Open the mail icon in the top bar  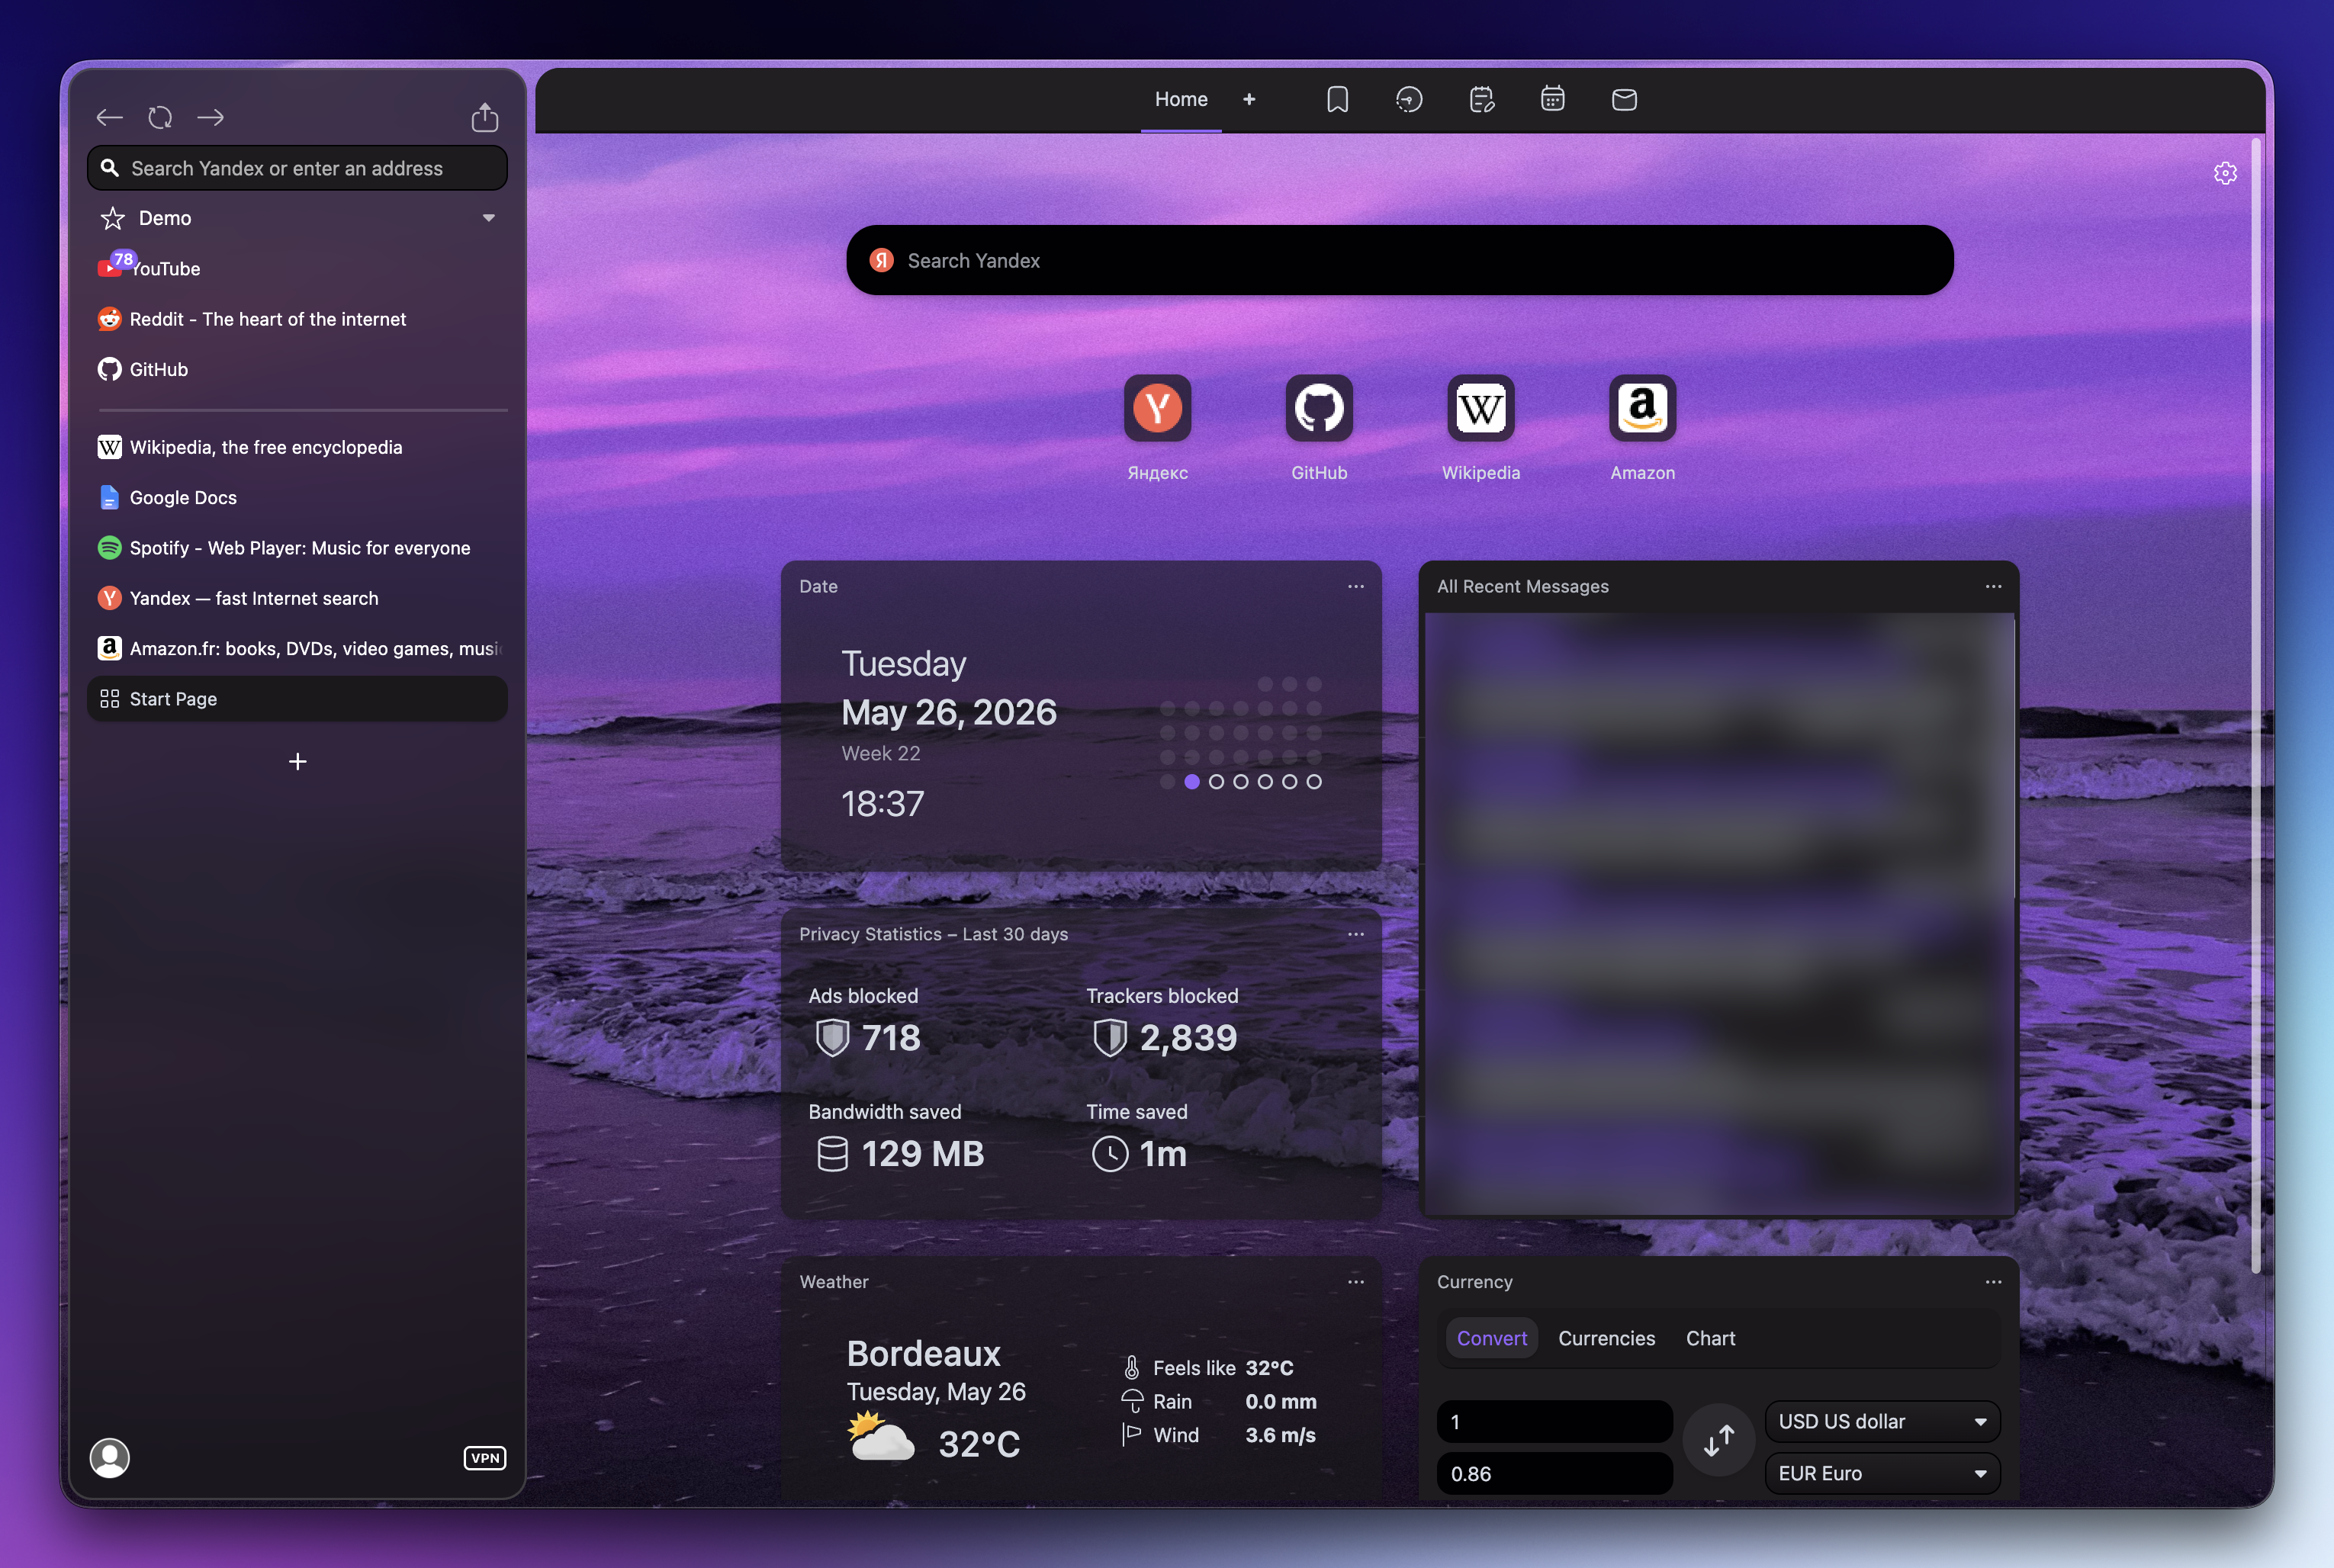(1624, 99)
